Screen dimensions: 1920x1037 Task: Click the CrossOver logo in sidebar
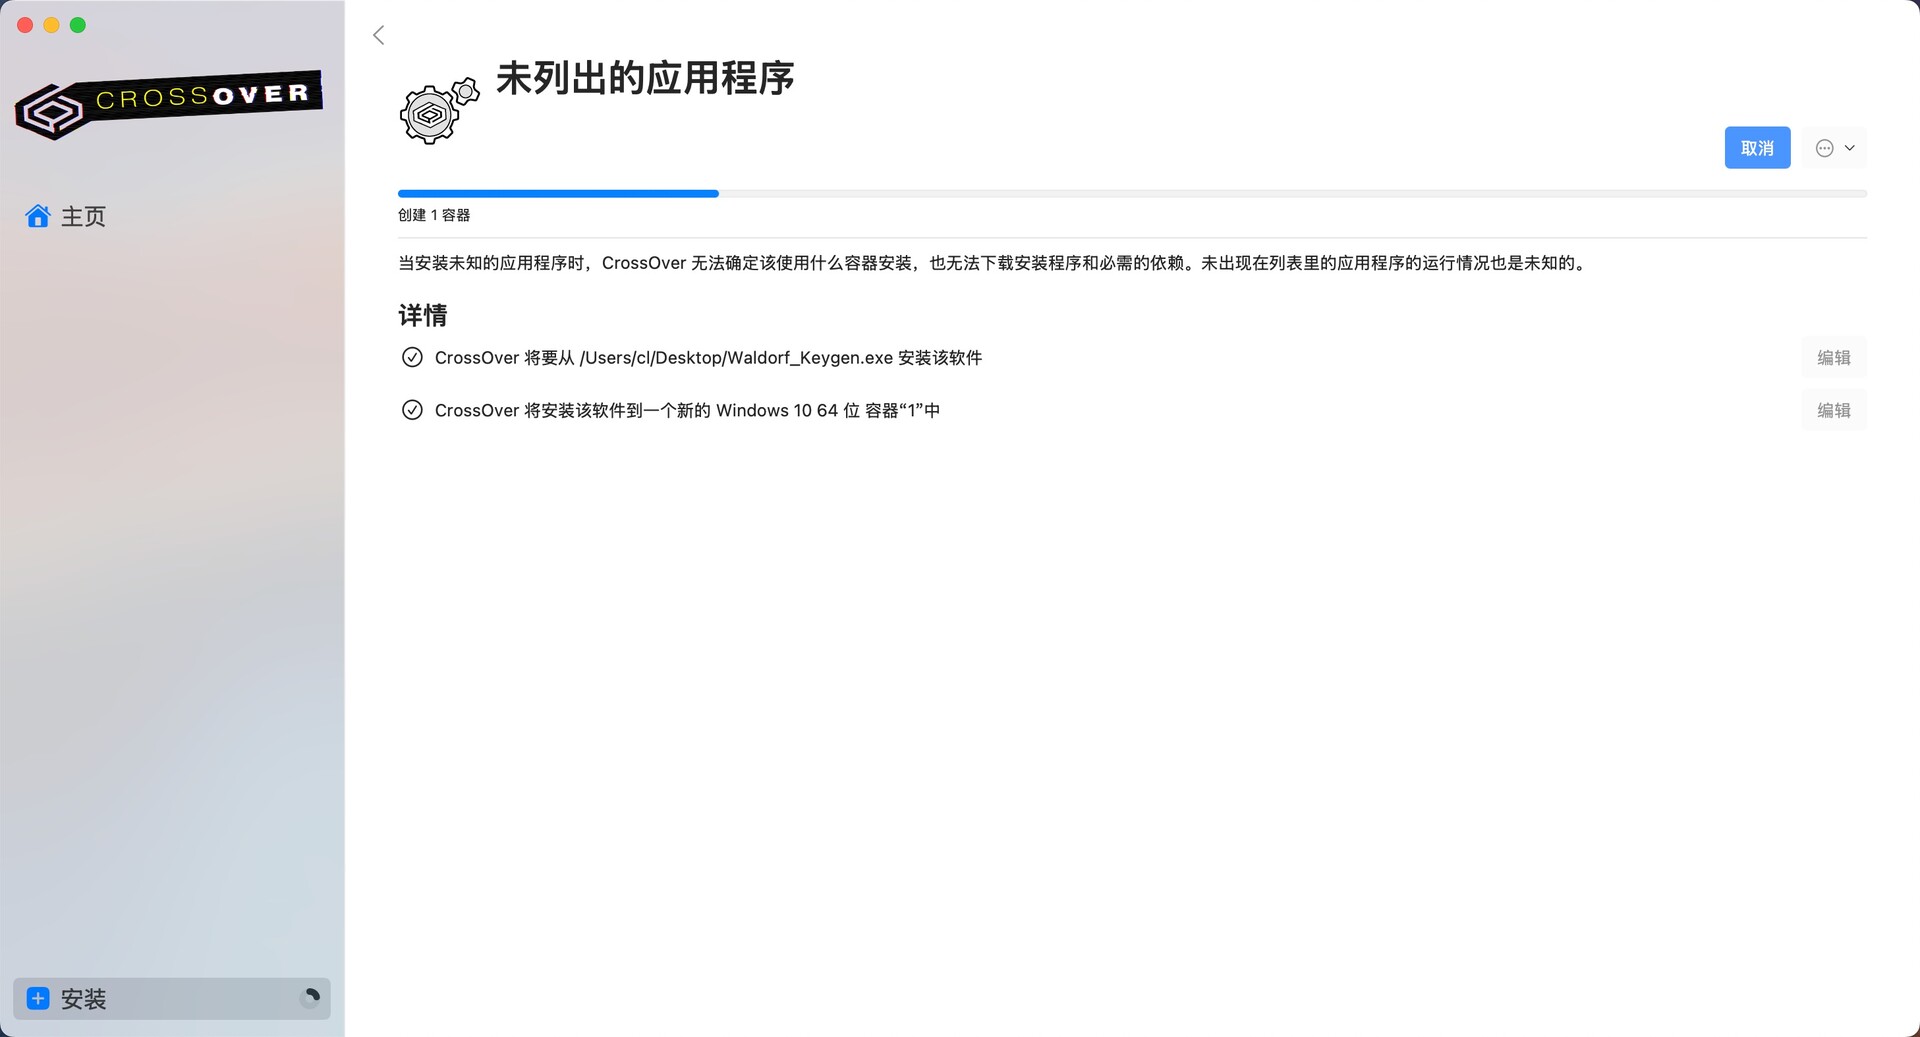coord(168,104)
